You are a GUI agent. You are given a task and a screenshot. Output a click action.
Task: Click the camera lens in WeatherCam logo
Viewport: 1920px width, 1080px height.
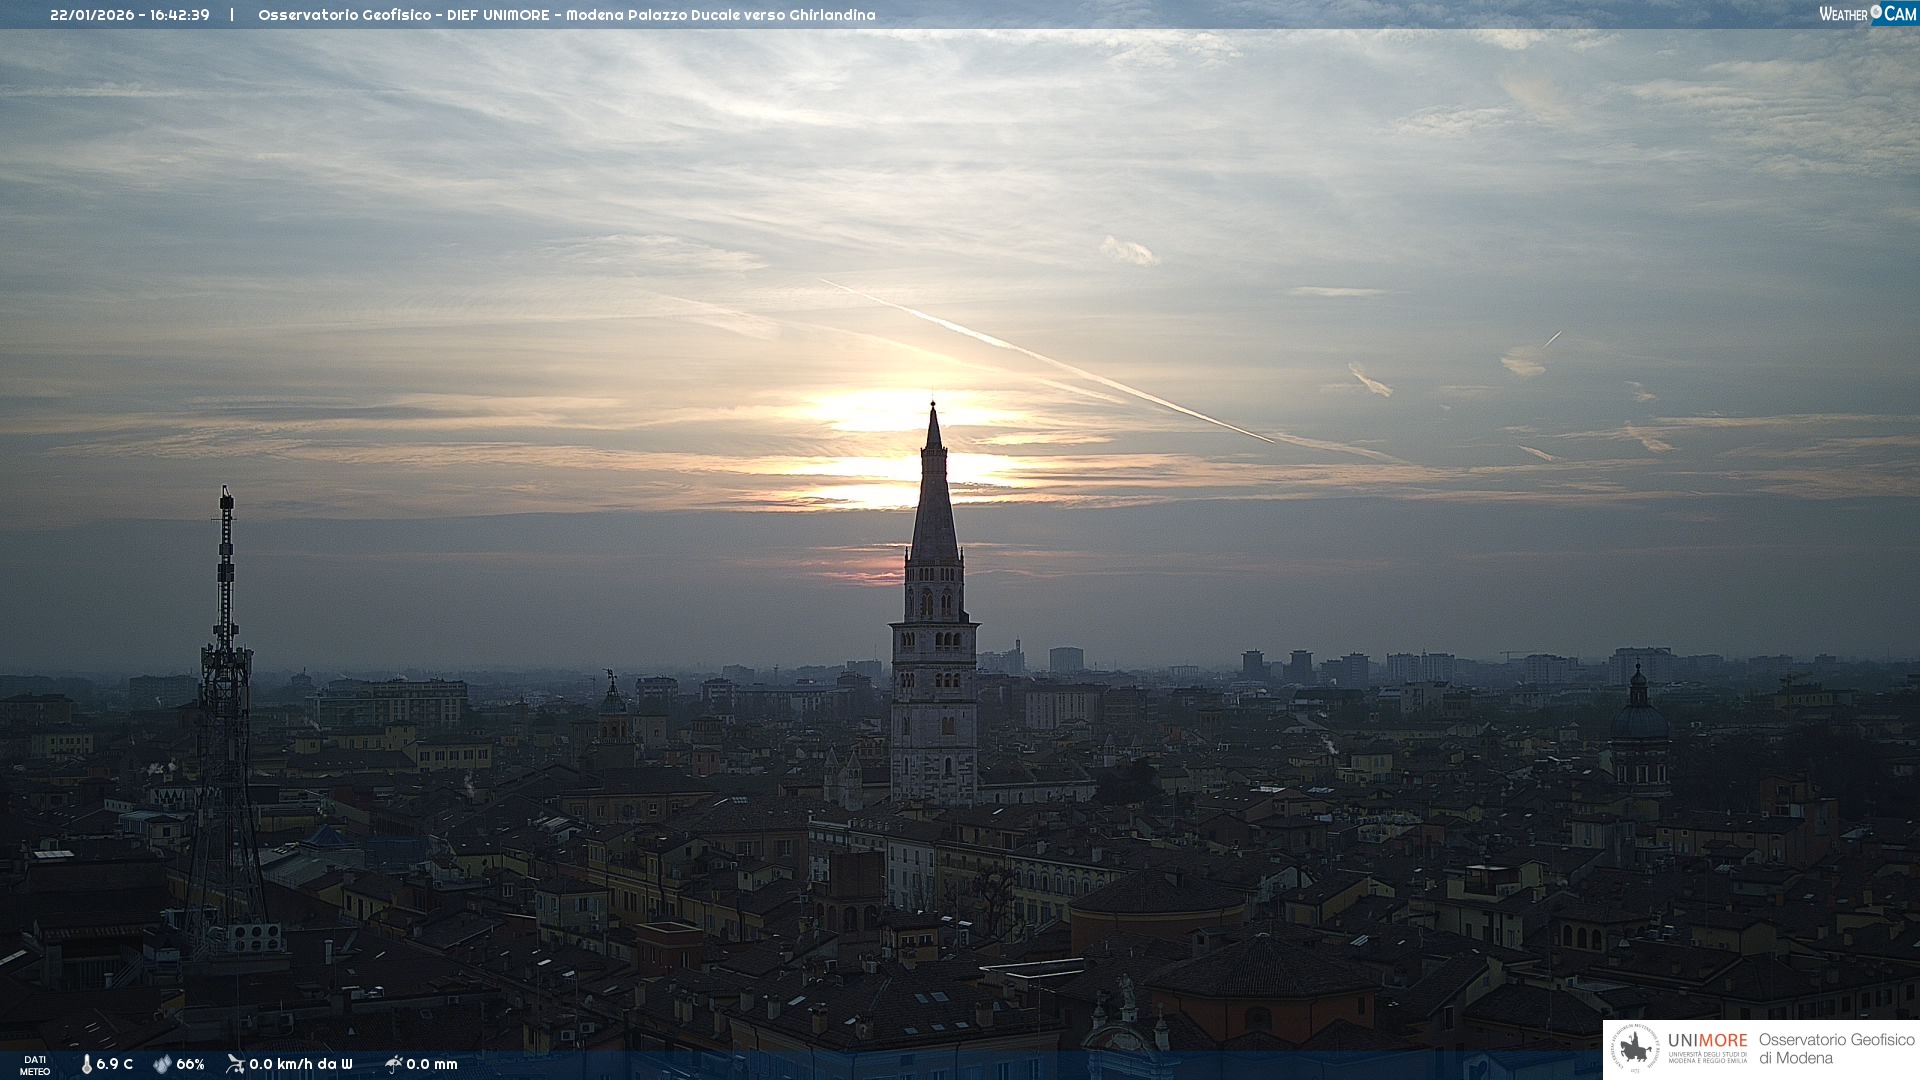pyautogui.click(x=1876, y=12)
